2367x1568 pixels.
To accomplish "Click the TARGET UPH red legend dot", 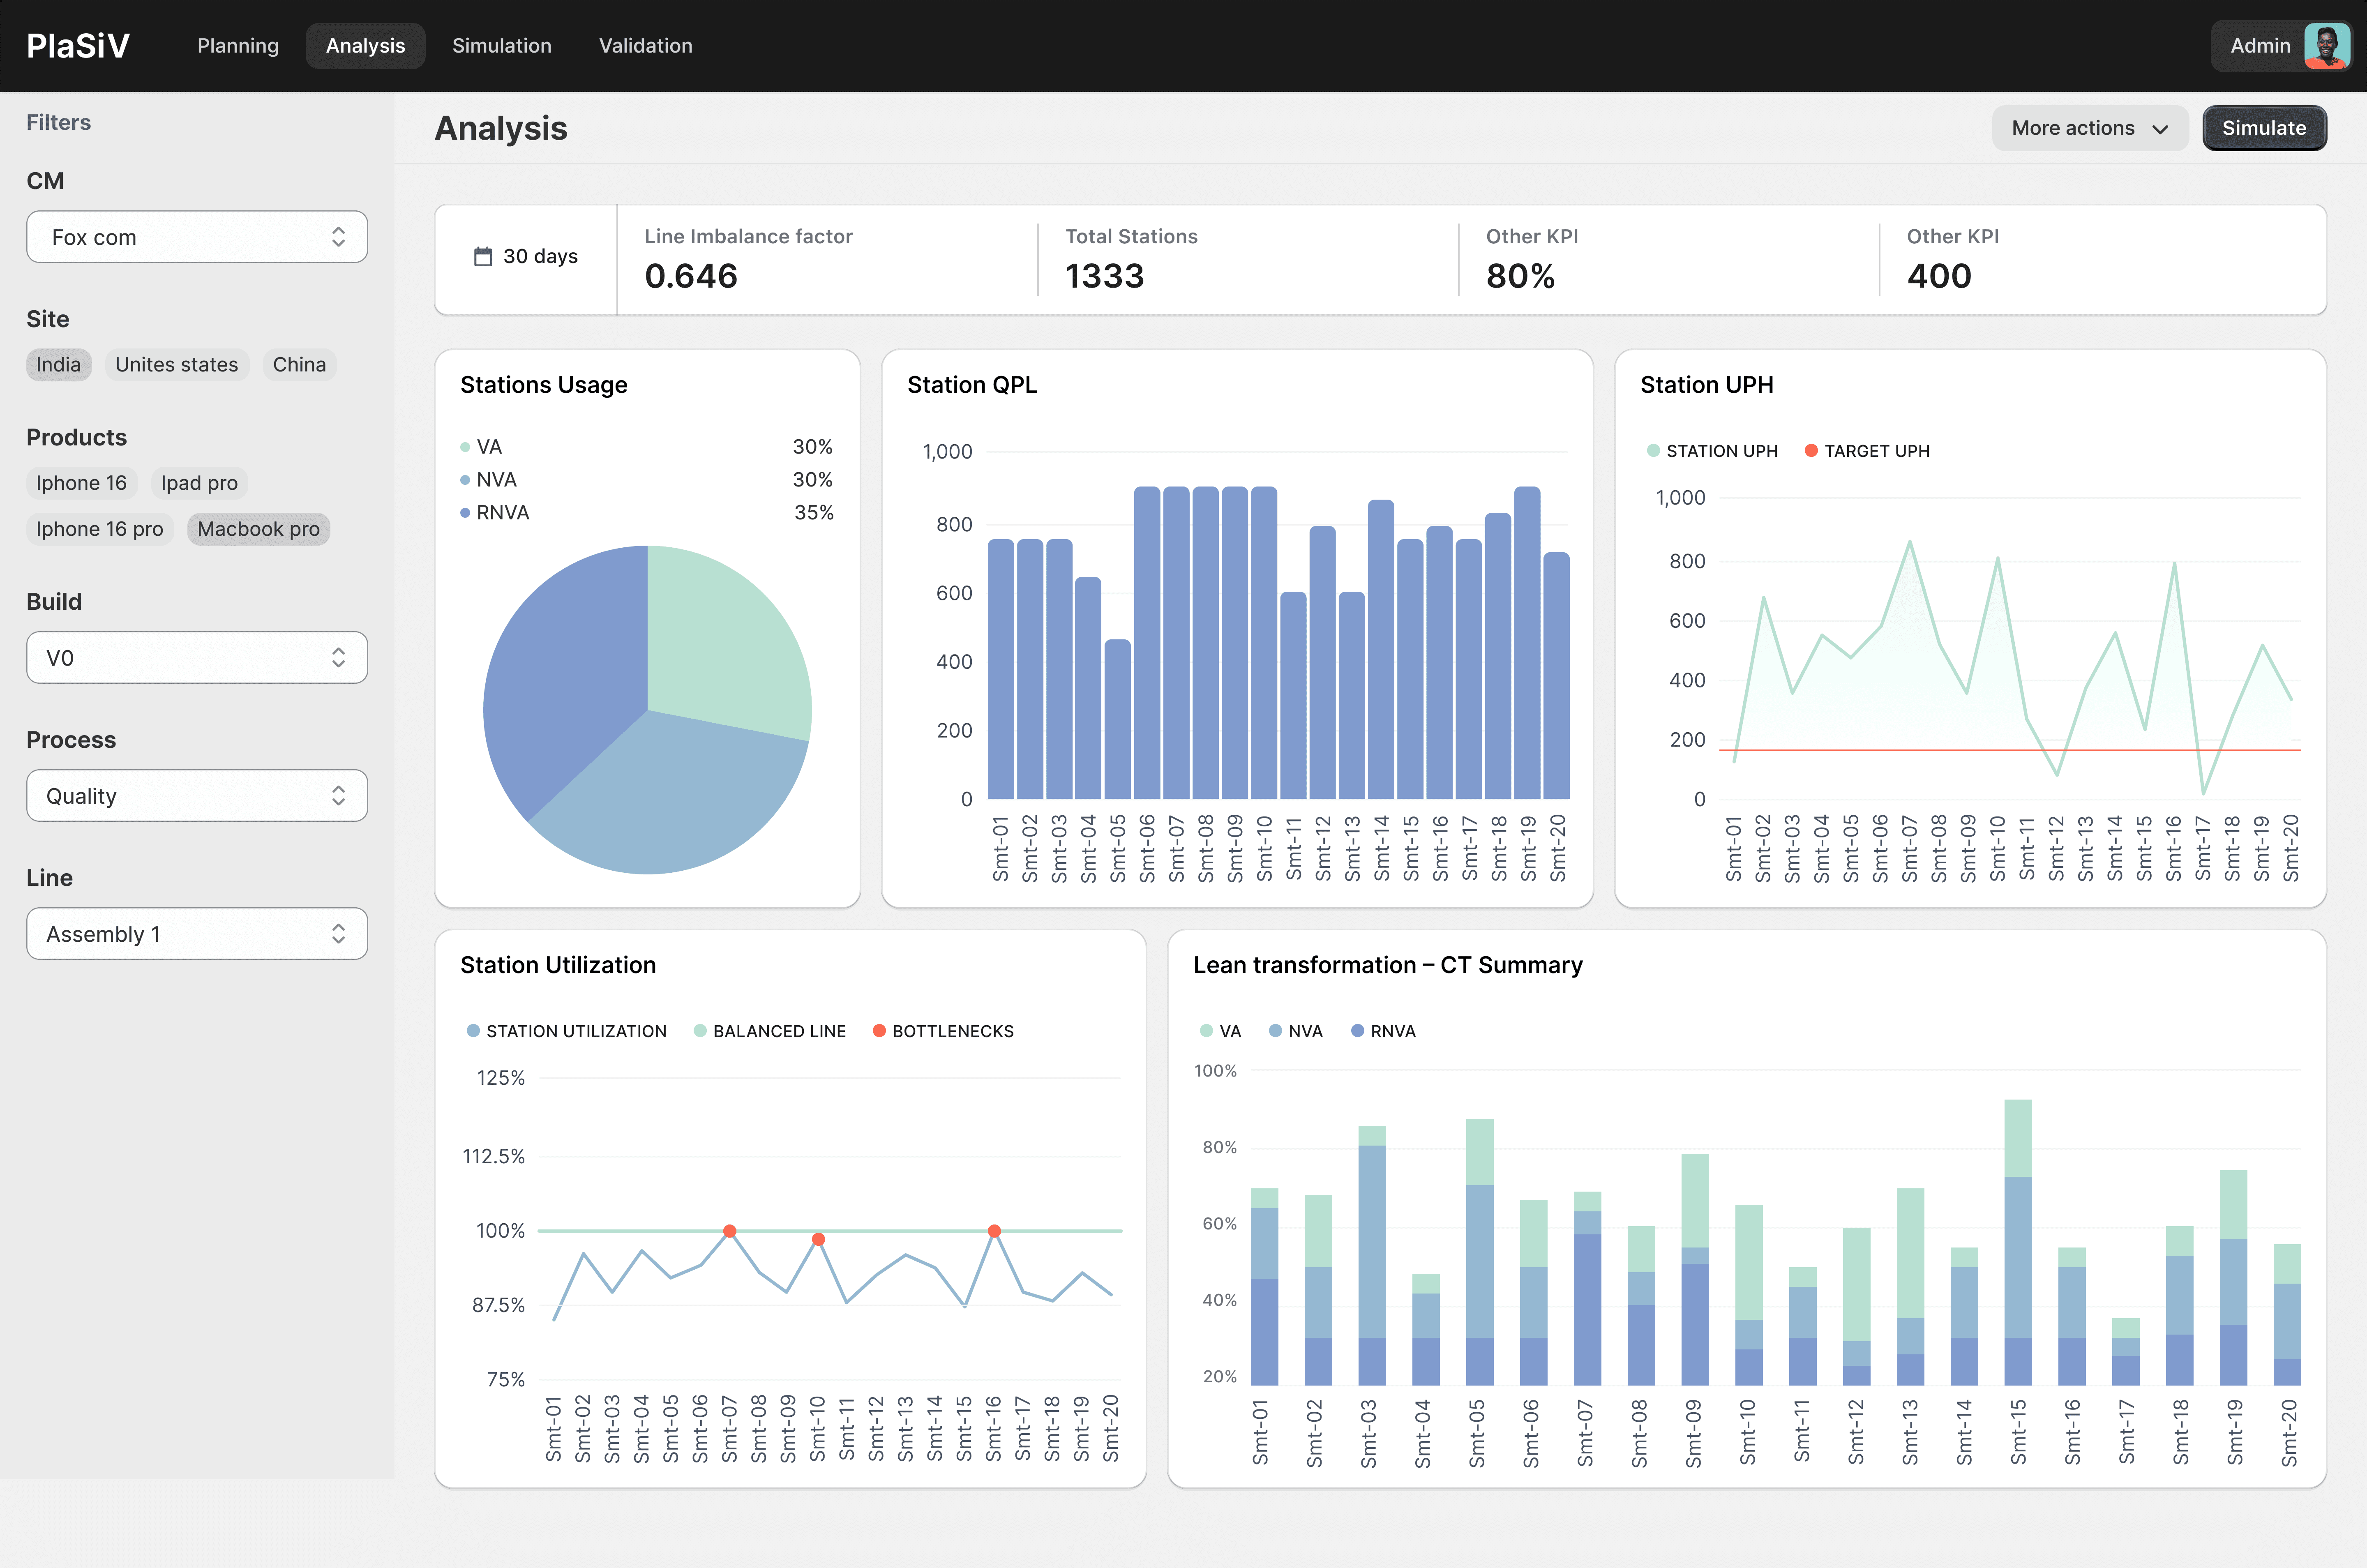I will click(x=1811, y=451).
